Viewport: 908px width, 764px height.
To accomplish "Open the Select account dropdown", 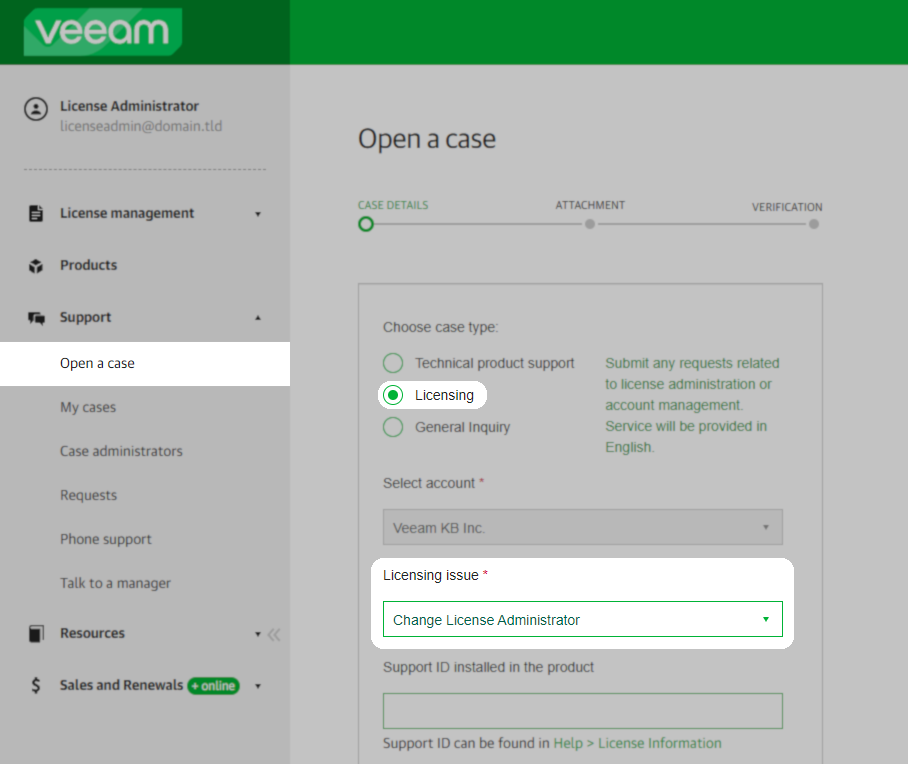I will [x=583, y=527].
